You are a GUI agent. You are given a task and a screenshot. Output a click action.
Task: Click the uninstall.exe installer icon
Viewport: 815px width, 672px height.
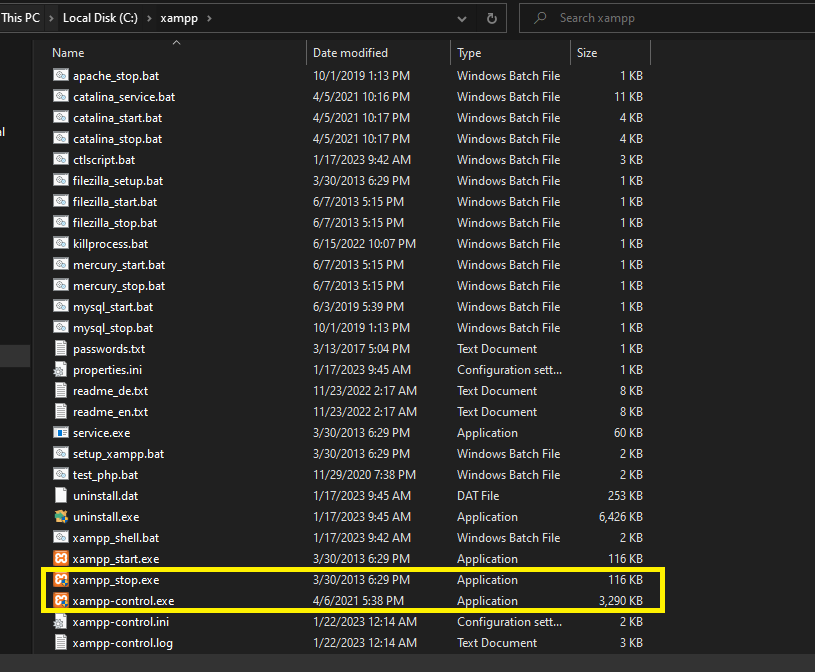coord(61,517)
